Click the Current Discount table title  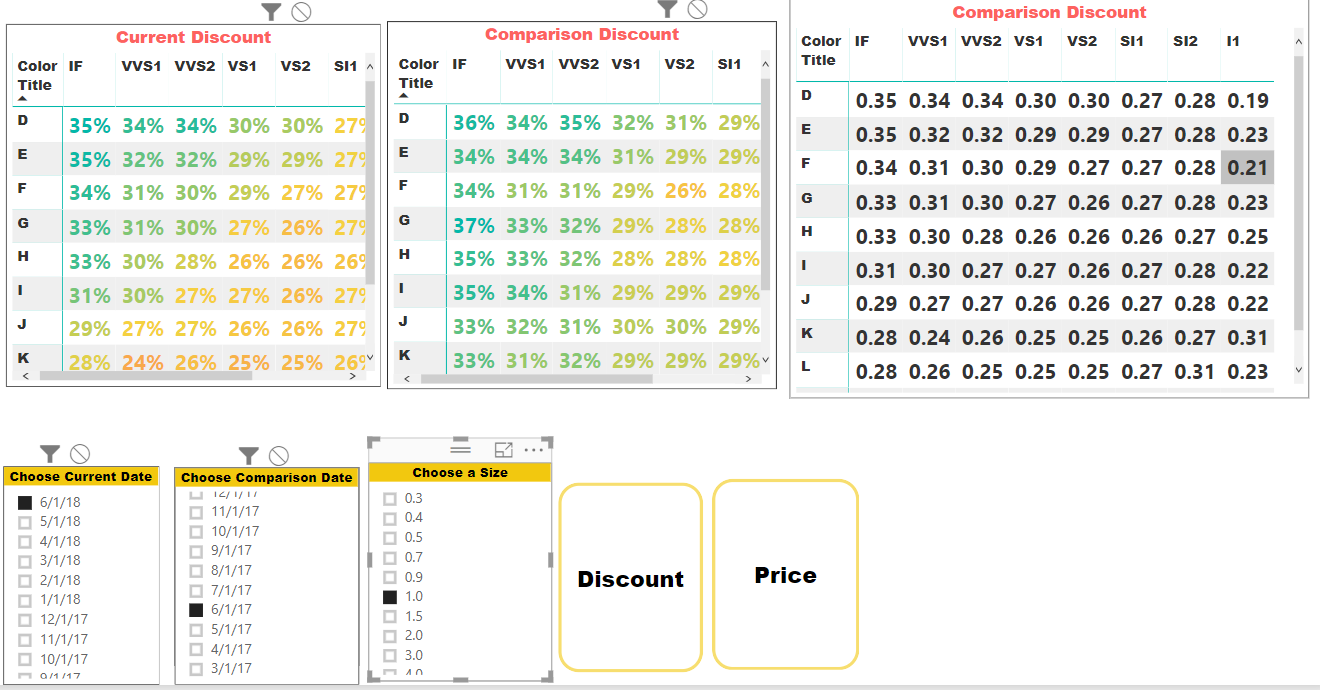(x=193, y=37)
